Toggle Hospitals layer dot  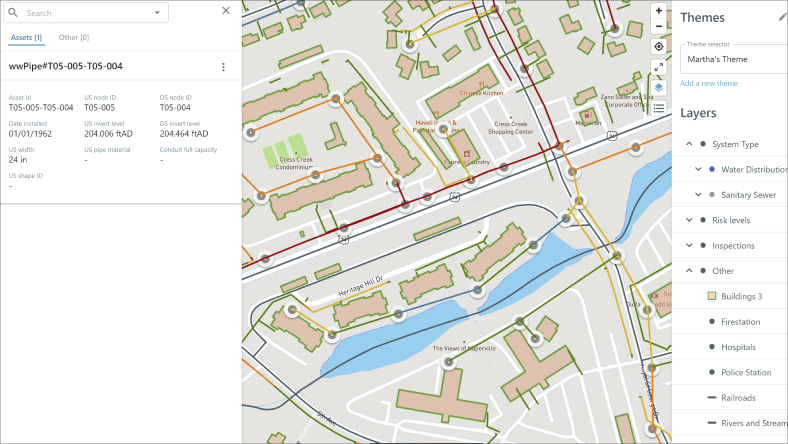coord(712,347)
